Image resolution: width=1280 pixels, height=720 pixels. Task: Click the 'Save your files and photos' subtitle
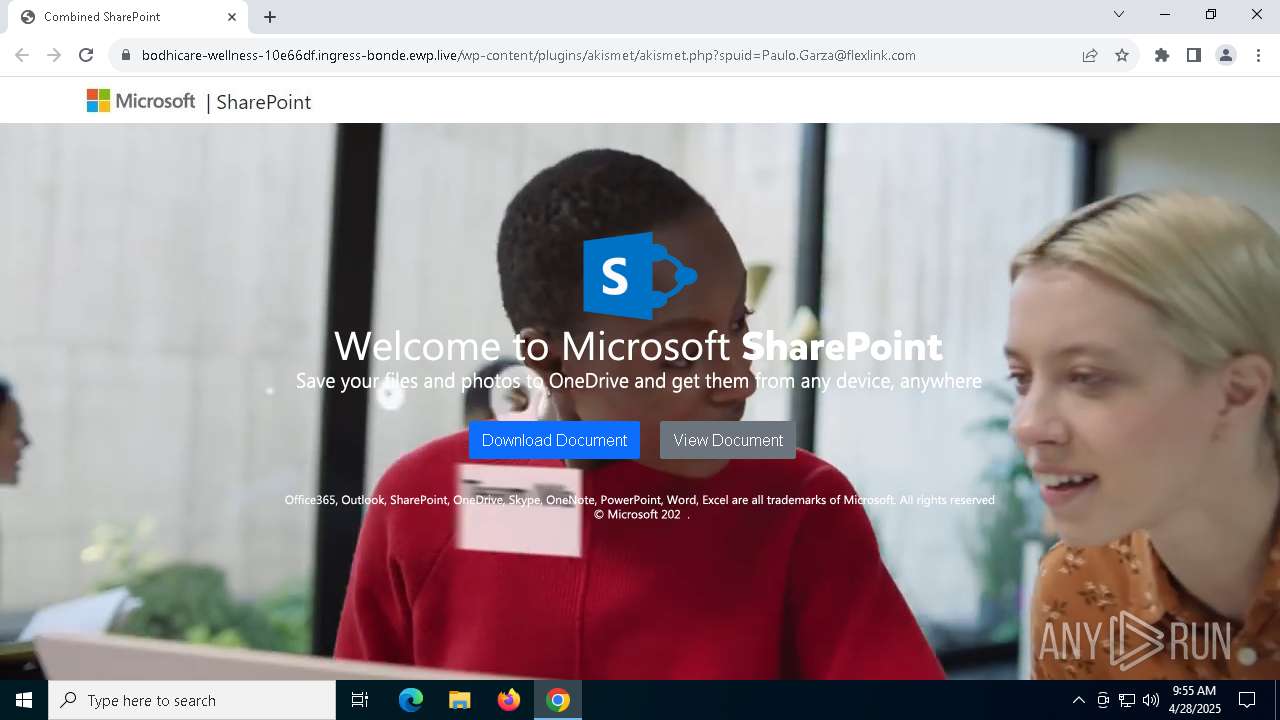point(639,381)
